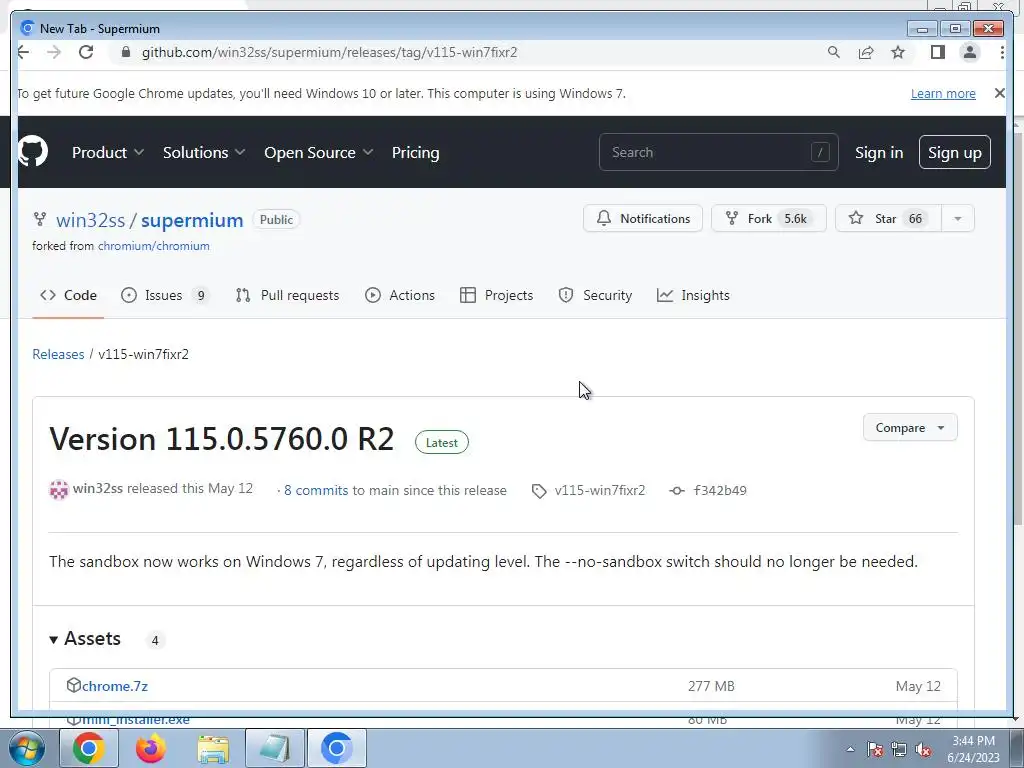Click the Action Center flag tray icon
Screen dimensions: 1024x768
click(x=874, y=750)
